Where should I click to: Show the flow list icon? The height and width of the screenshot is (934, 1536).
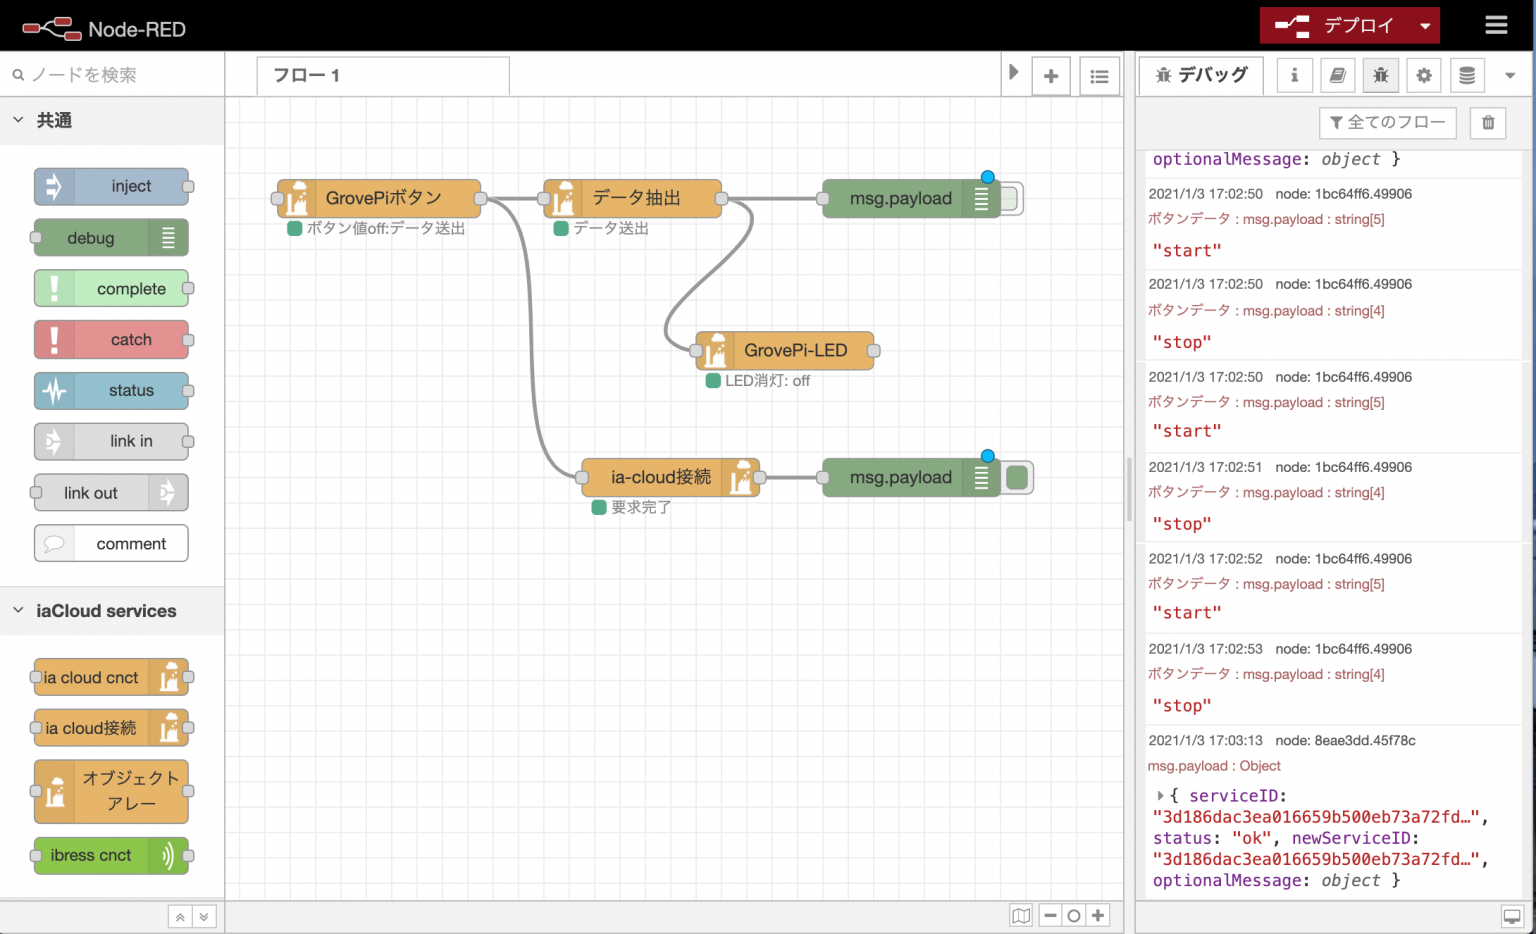[x=1099, y=76]
